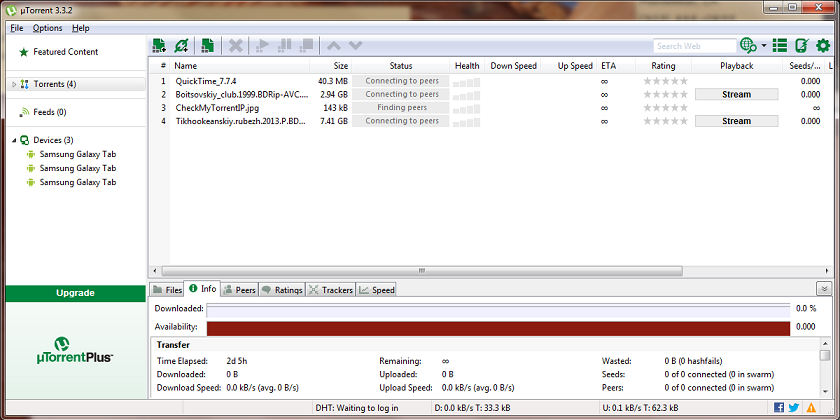The image size is (840, 420).
Task: Click the globe search provider icon
Action: 748,46
